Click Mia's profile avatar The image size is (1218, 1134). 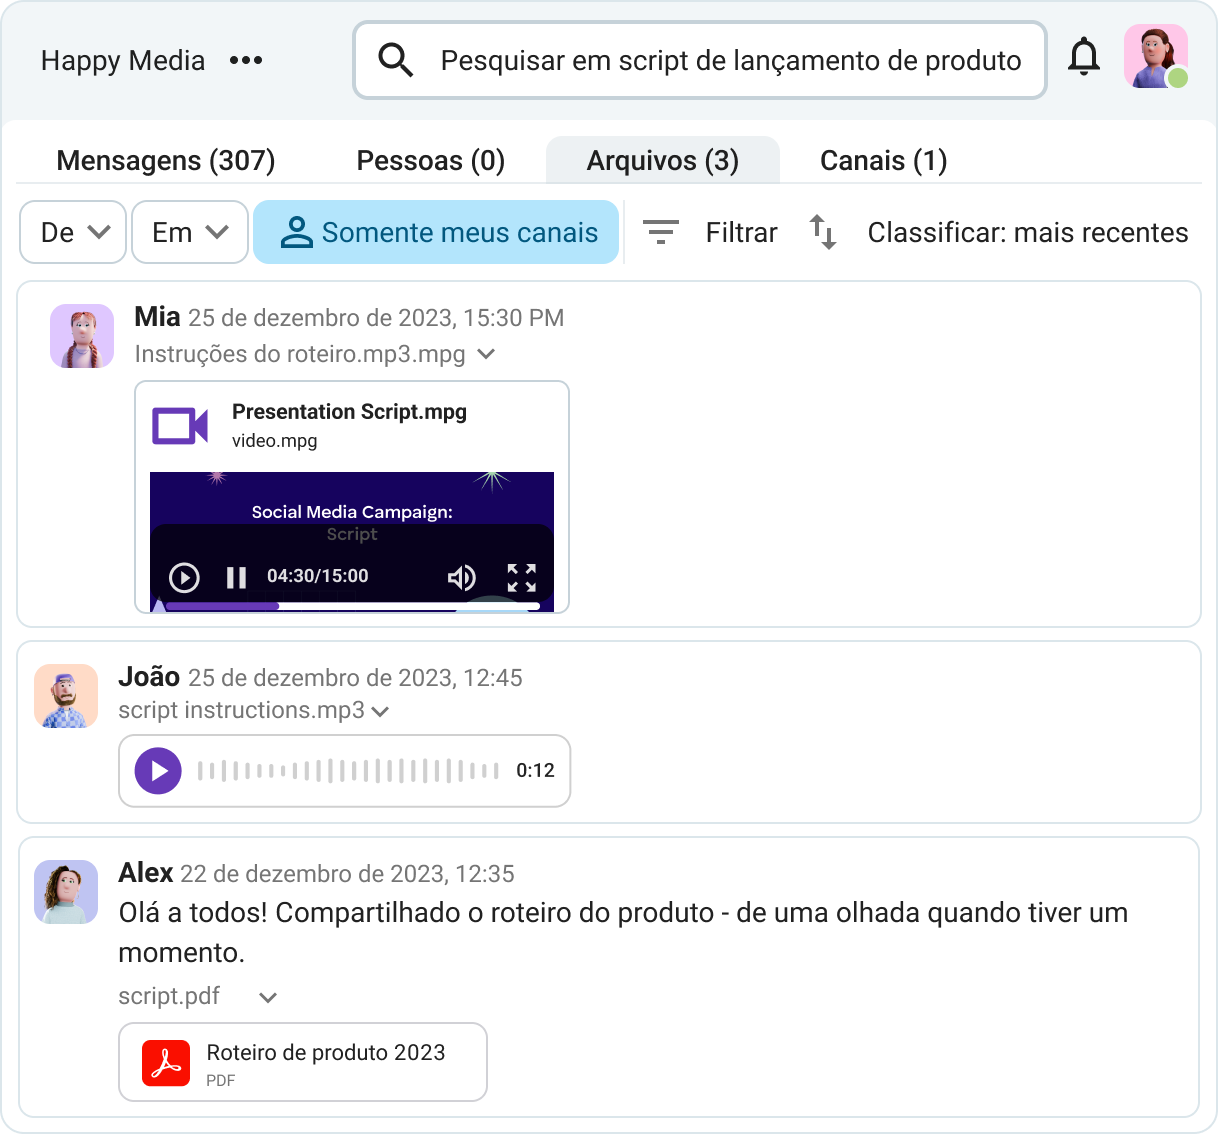click(82, 336)
